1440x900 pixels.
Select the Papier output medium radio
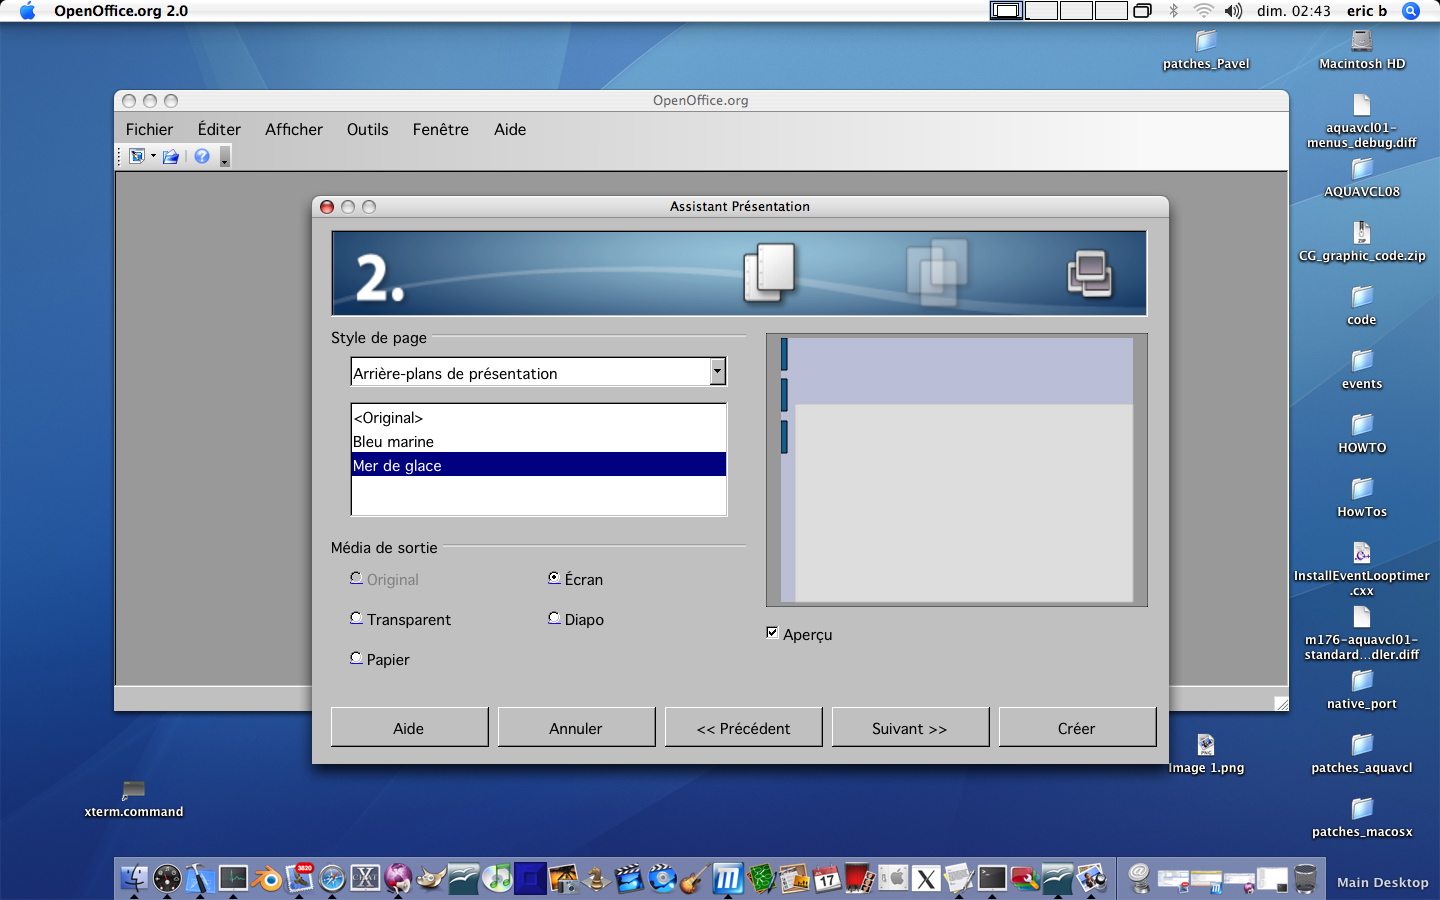coord(356,658)
